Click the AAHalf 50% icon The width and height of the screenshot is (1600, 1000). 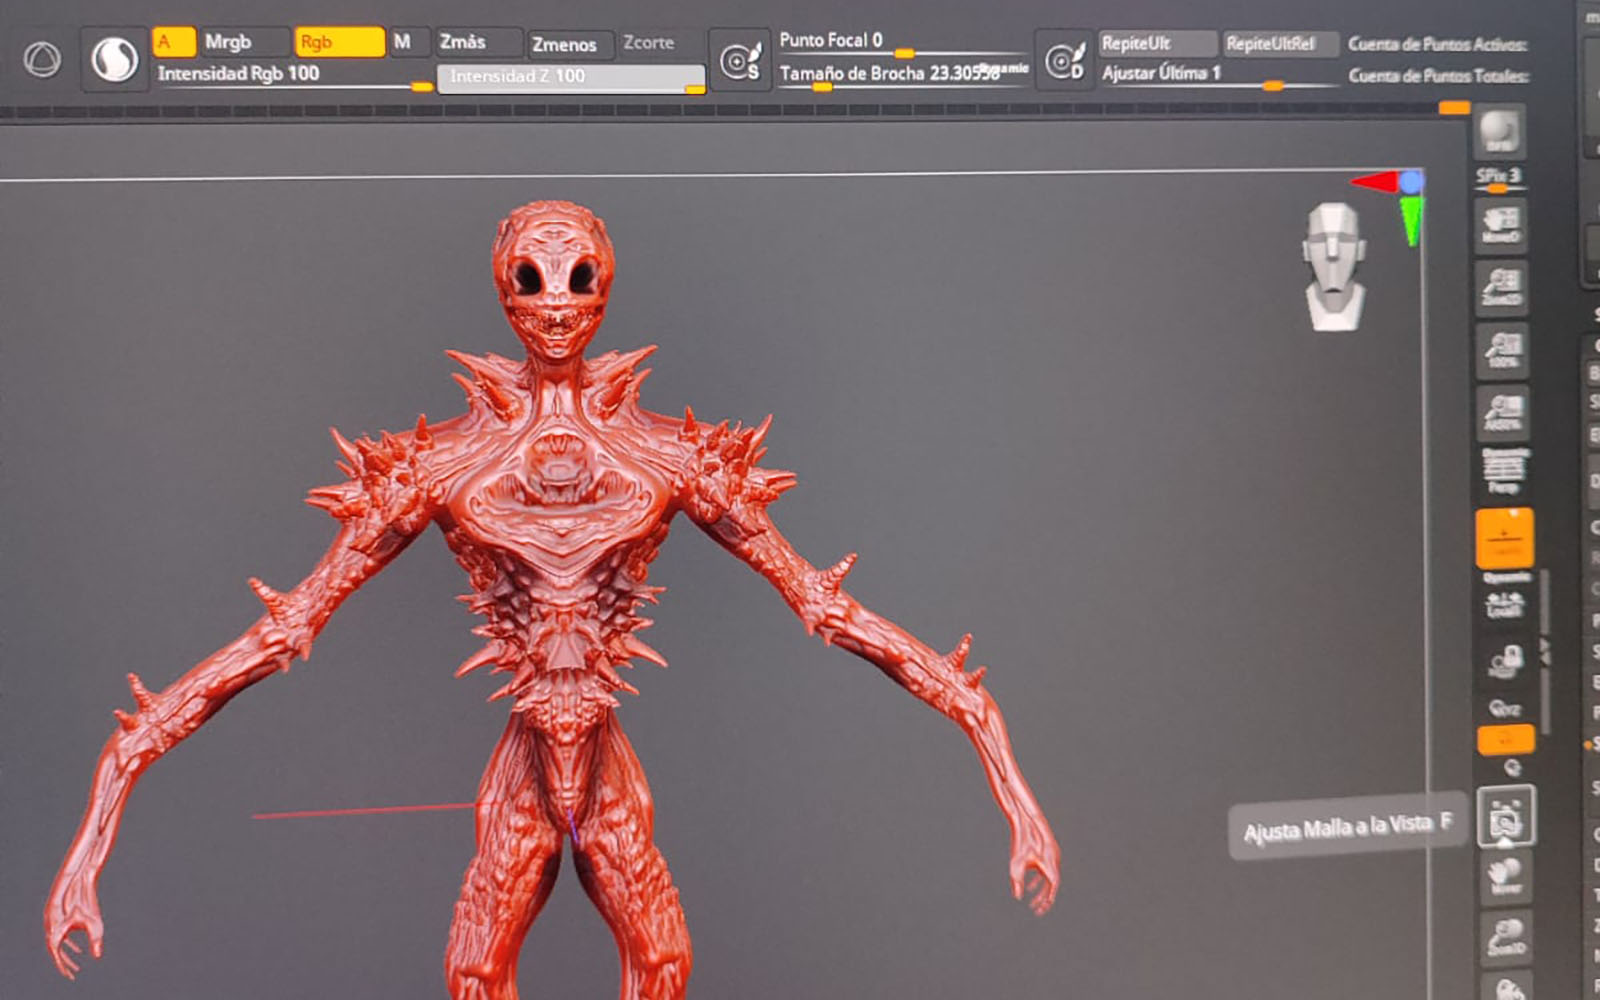click(1503, 411)
